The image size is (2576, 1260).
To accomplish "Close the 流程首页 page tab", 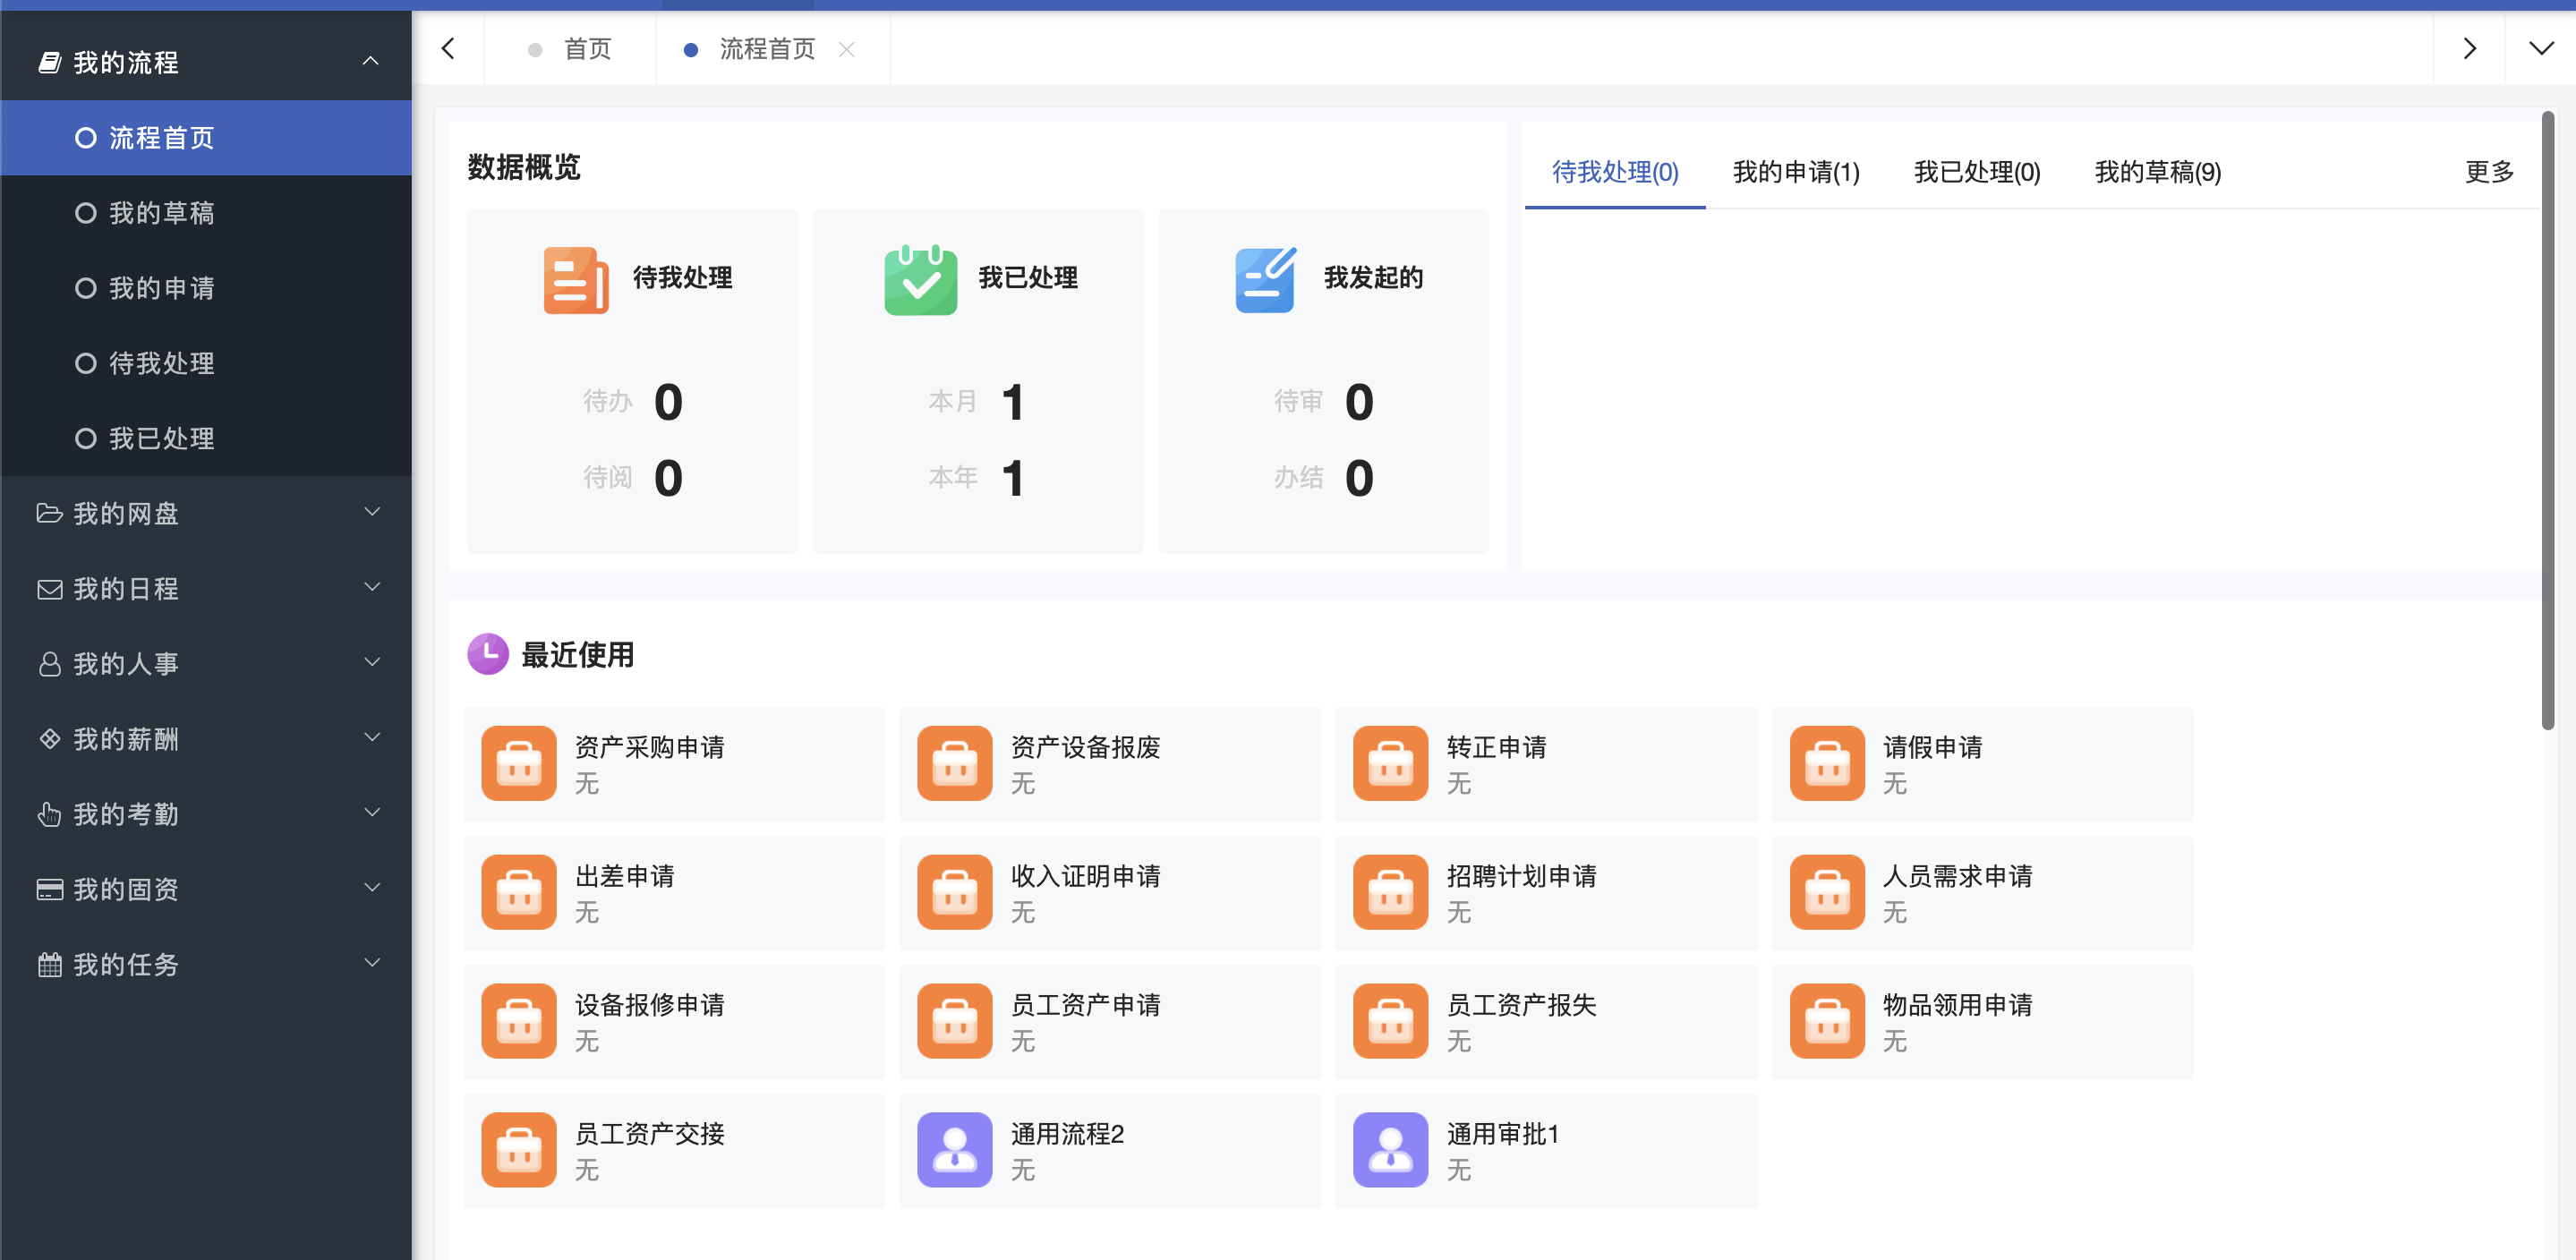I will [x=847, y=48].
